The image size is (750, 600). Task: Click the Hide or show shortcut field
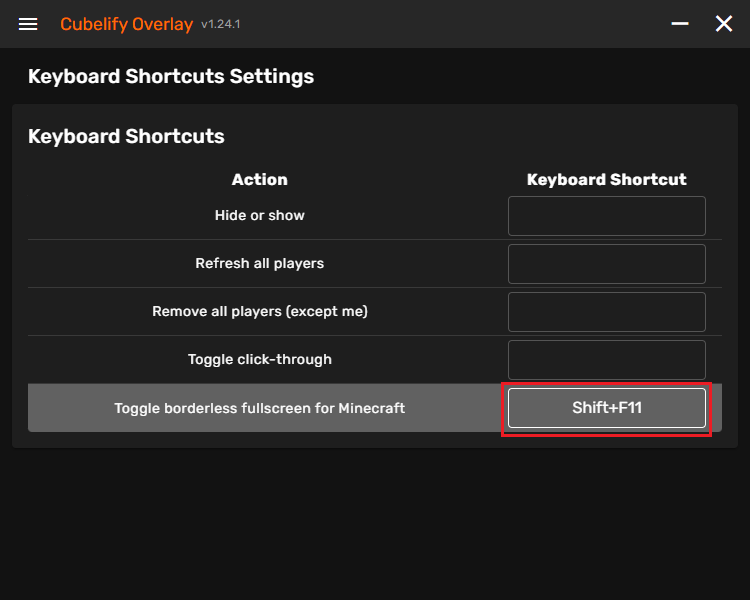[606, 216]
